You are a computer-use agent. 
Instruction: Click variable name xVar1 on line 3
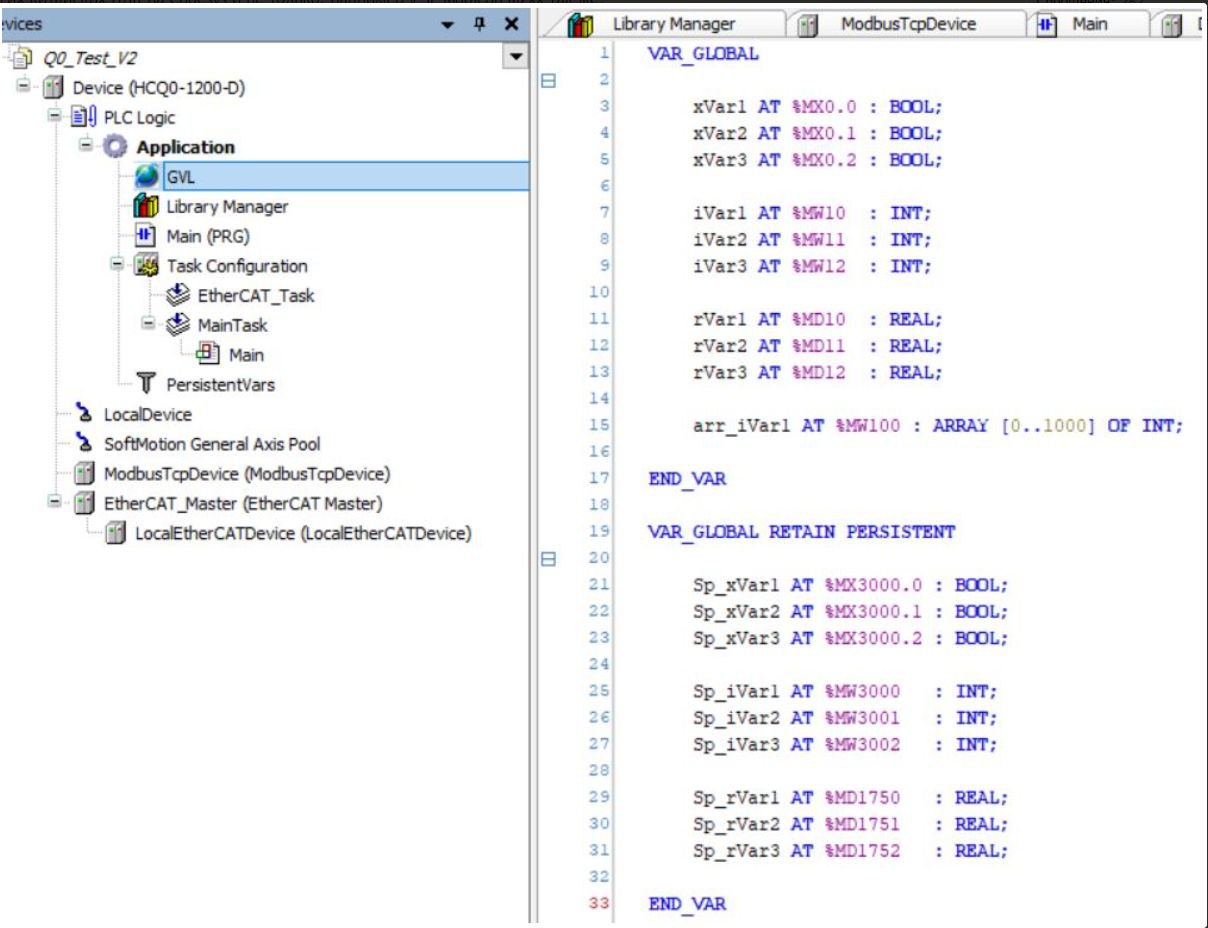[720, 107]
